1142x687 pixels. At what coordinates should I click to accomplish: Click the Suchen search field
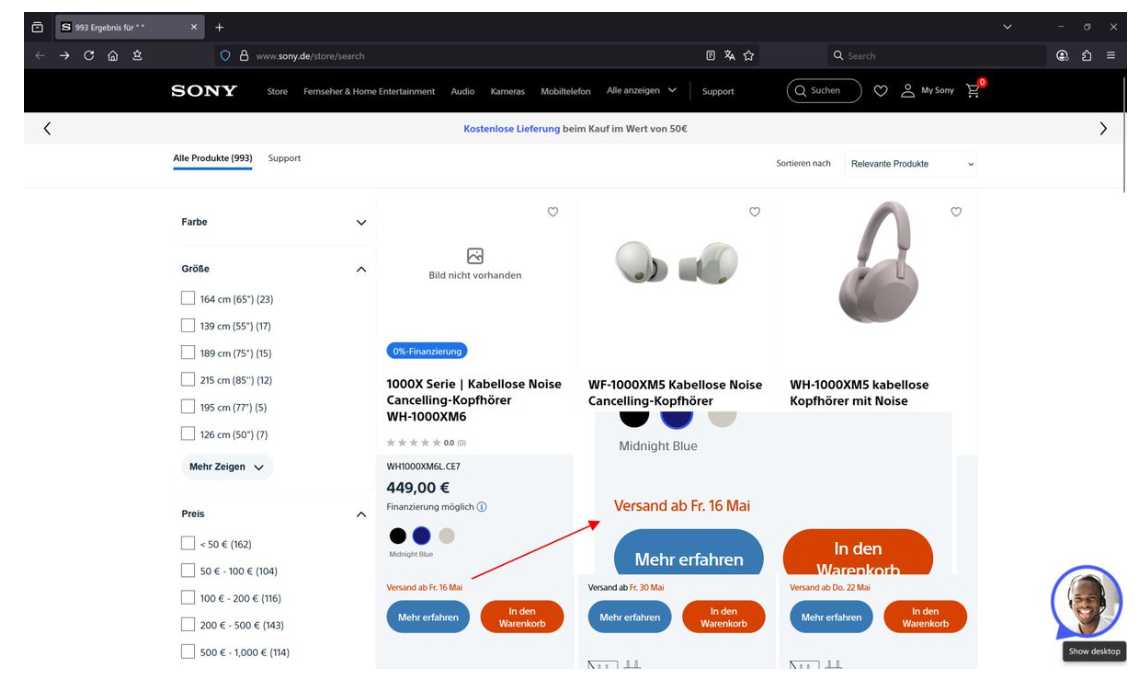[x=824, y=90]
